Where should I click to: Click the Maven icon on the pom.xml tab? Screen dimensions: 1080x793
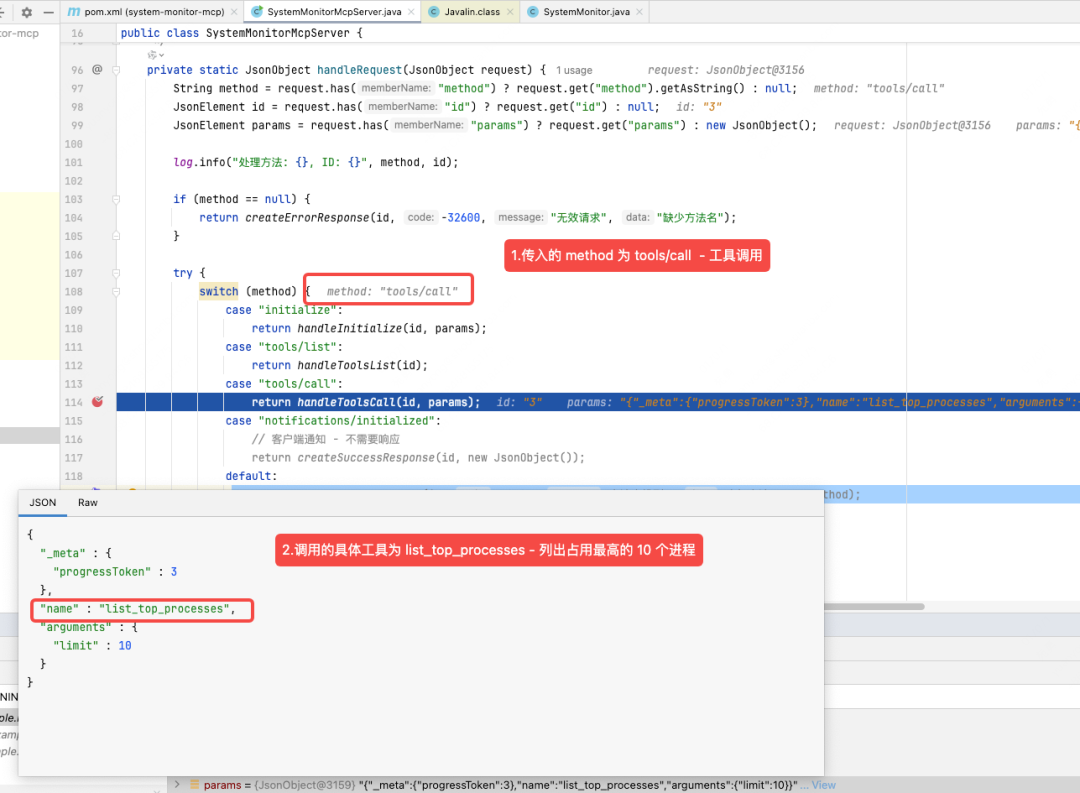73,12
